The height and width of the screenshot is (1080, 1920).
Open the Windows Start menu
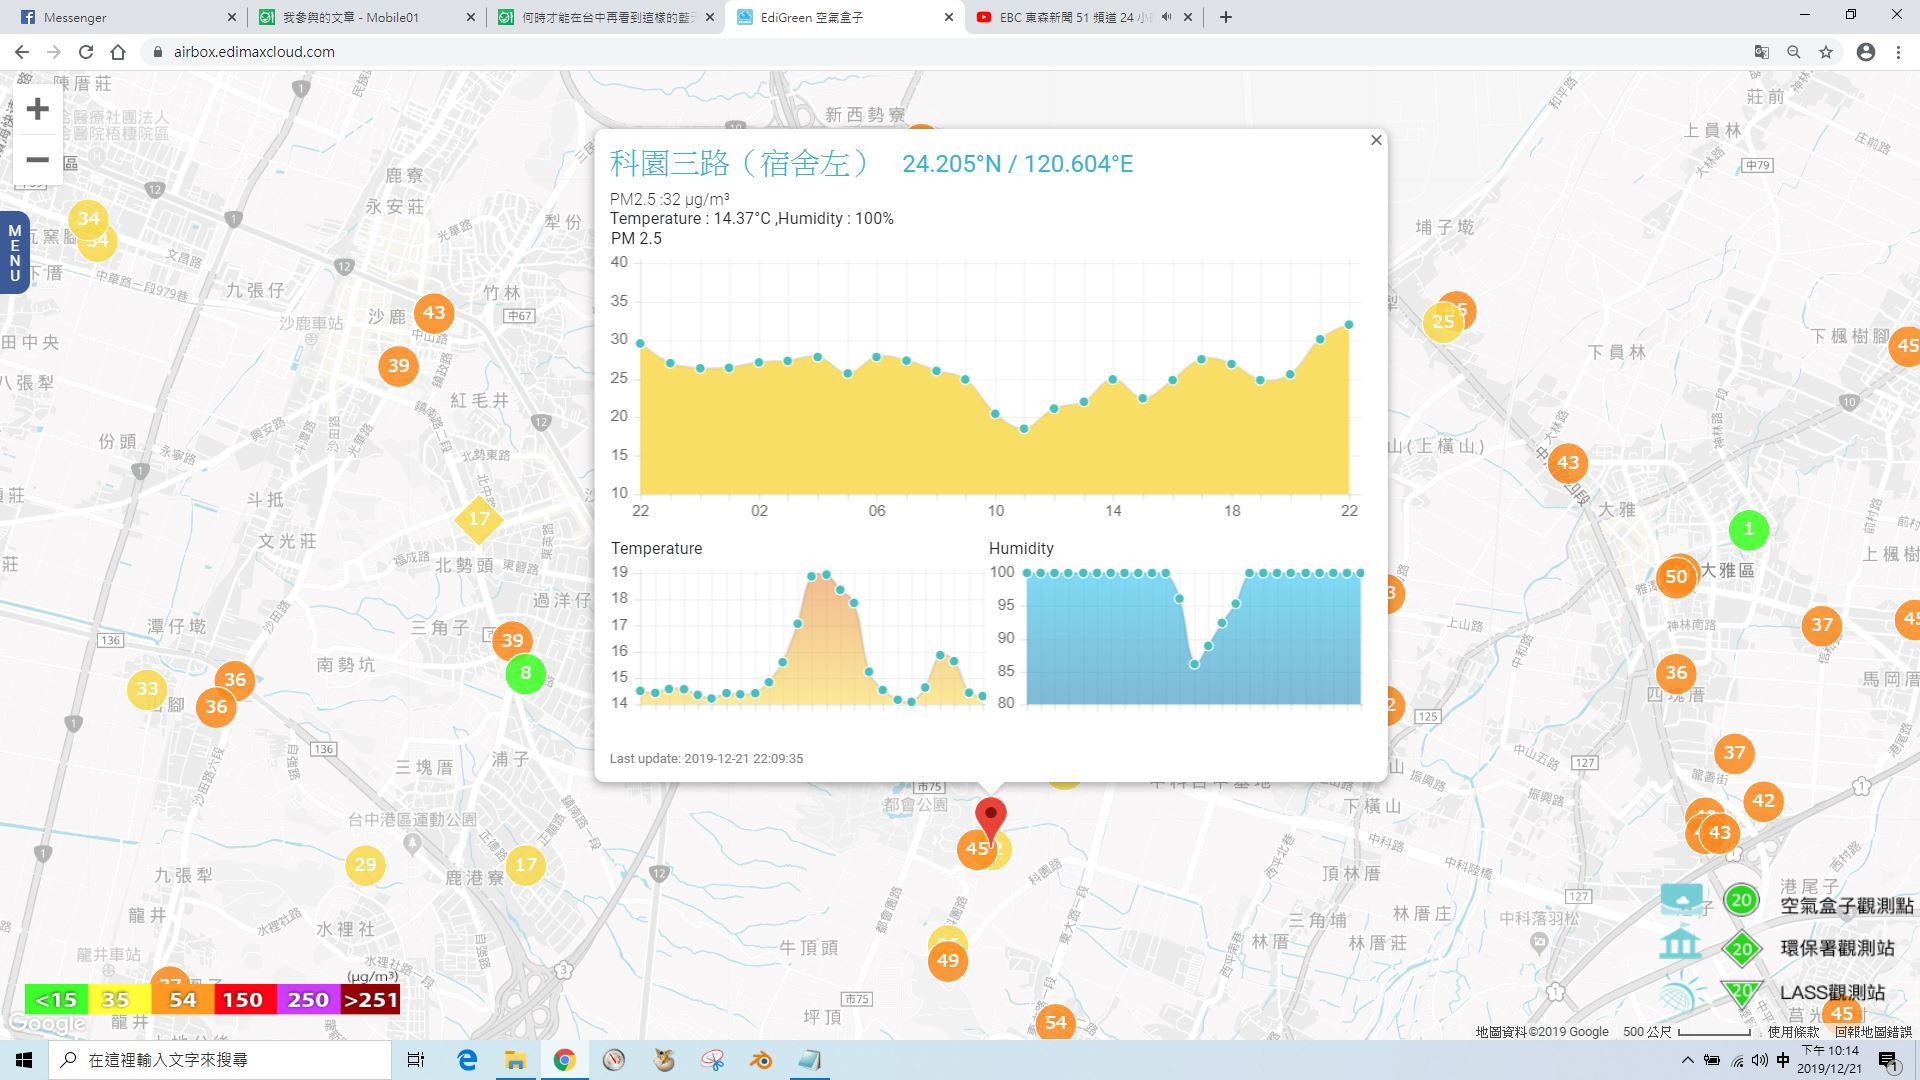(24, 1060)
